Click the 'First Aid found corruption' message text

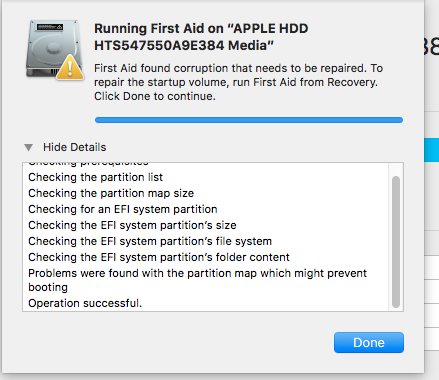(238, 82)
